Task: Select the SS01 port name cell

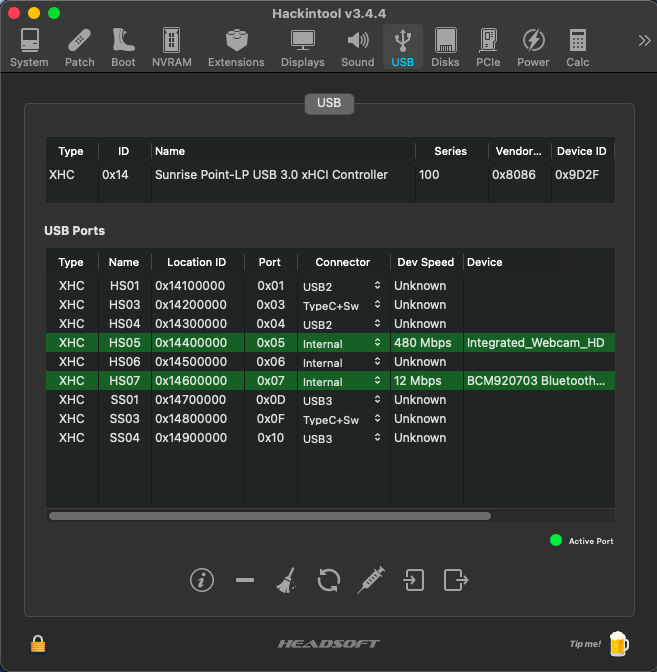Action: (124, 399)
